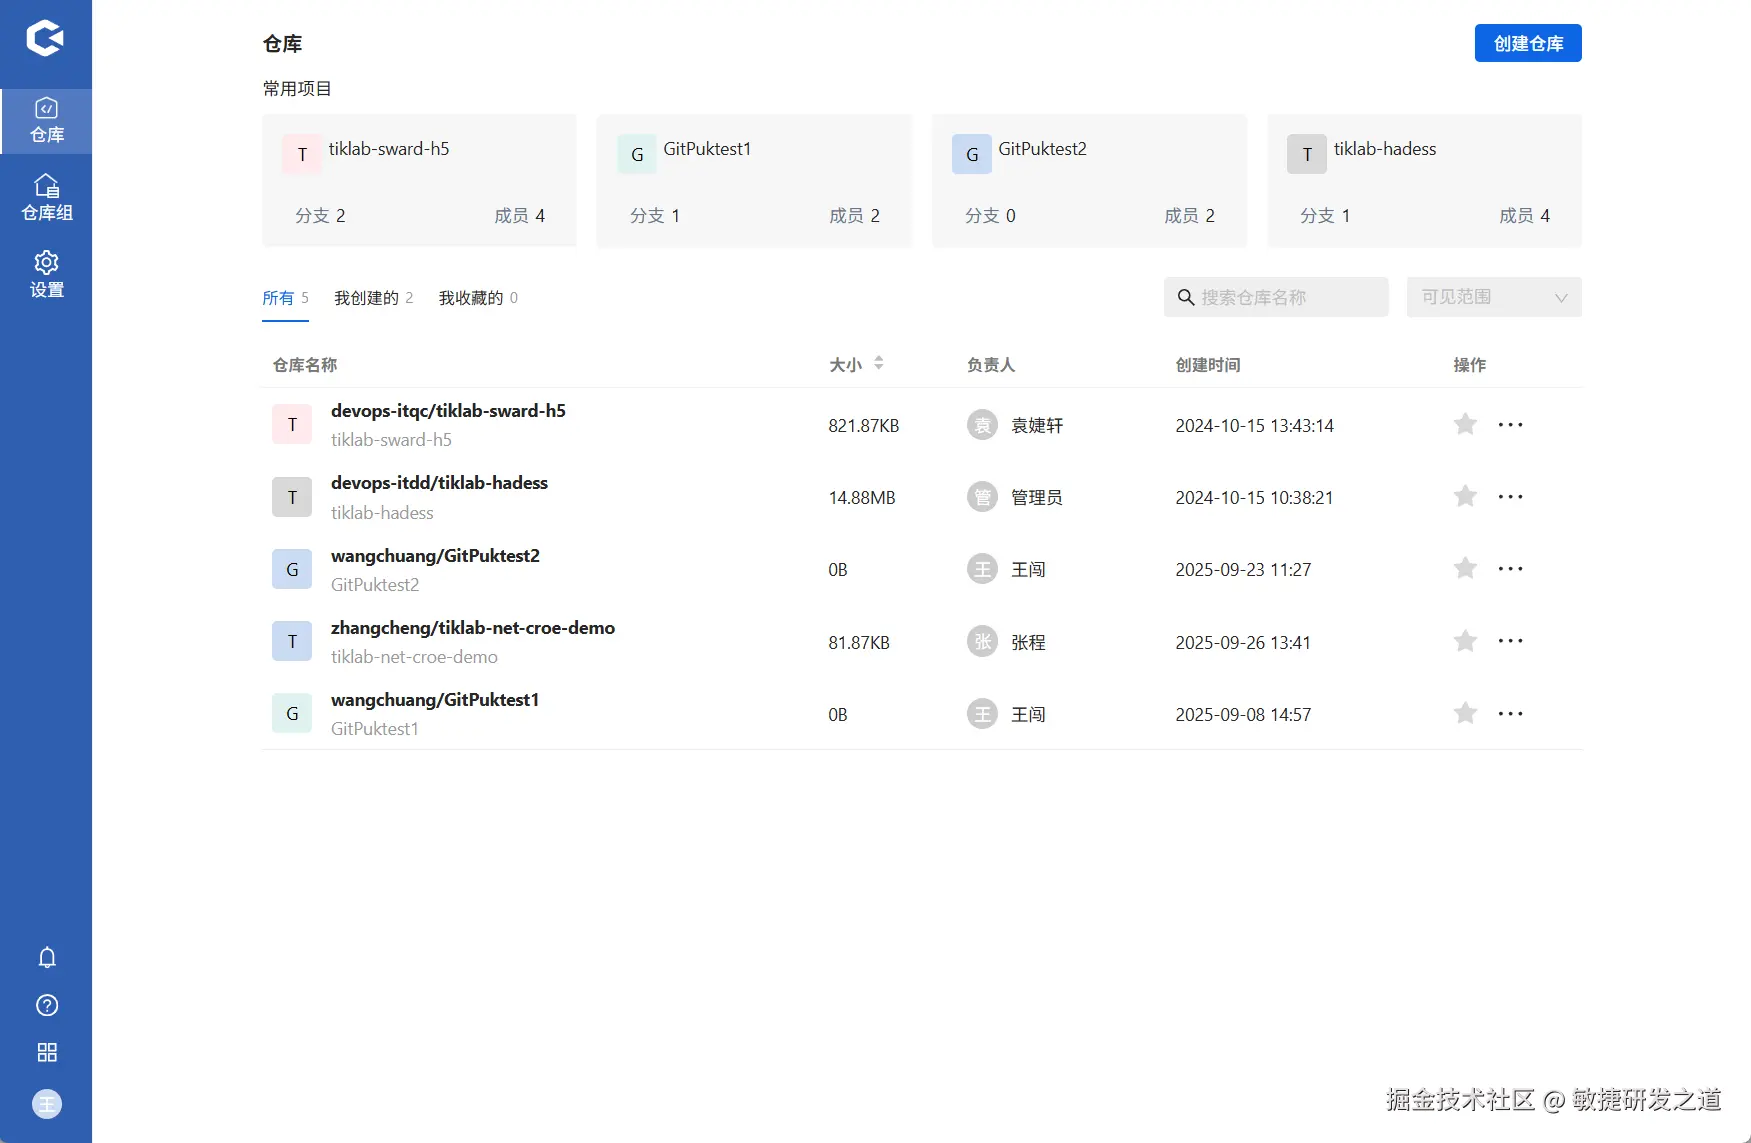Click the user avatar at the sidebar bottom
Image resolution: width=1751 pixels, height=1143 pixels.
click(x=46, y=1103)
